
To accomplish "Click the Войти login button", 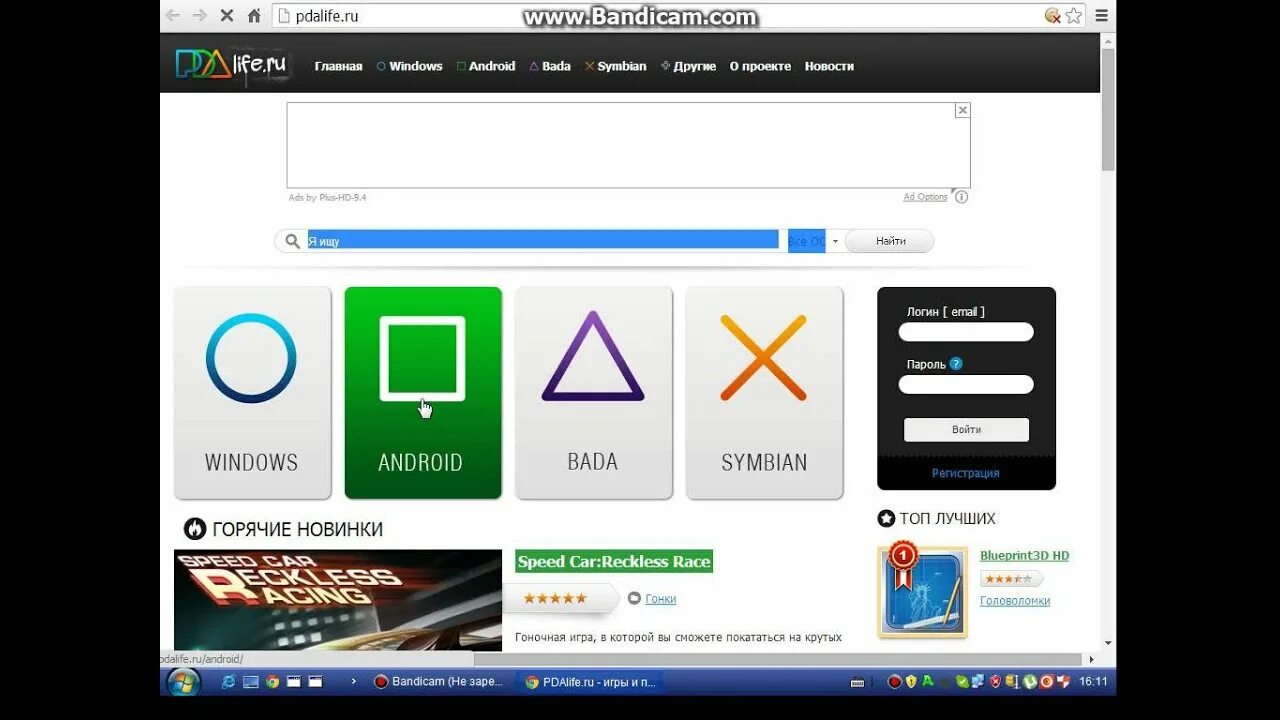I will tap(966, 429).
